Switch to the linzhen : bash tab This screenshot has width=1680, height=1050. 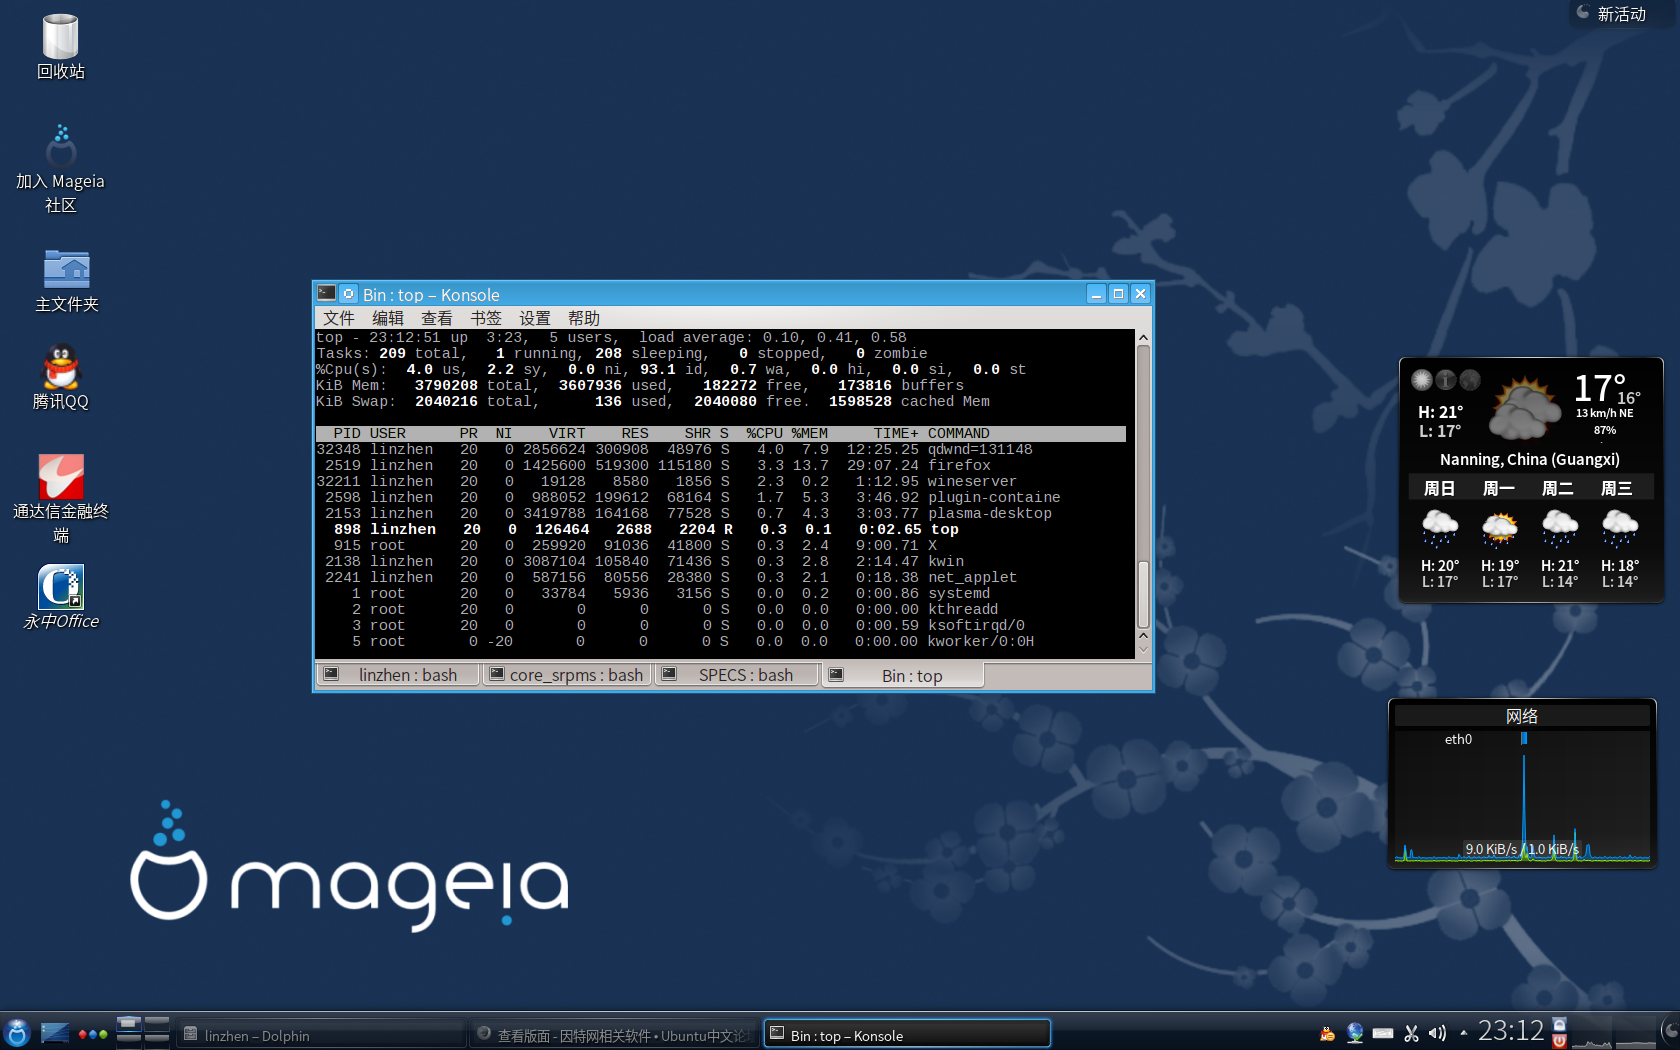[x=398, y=675]
